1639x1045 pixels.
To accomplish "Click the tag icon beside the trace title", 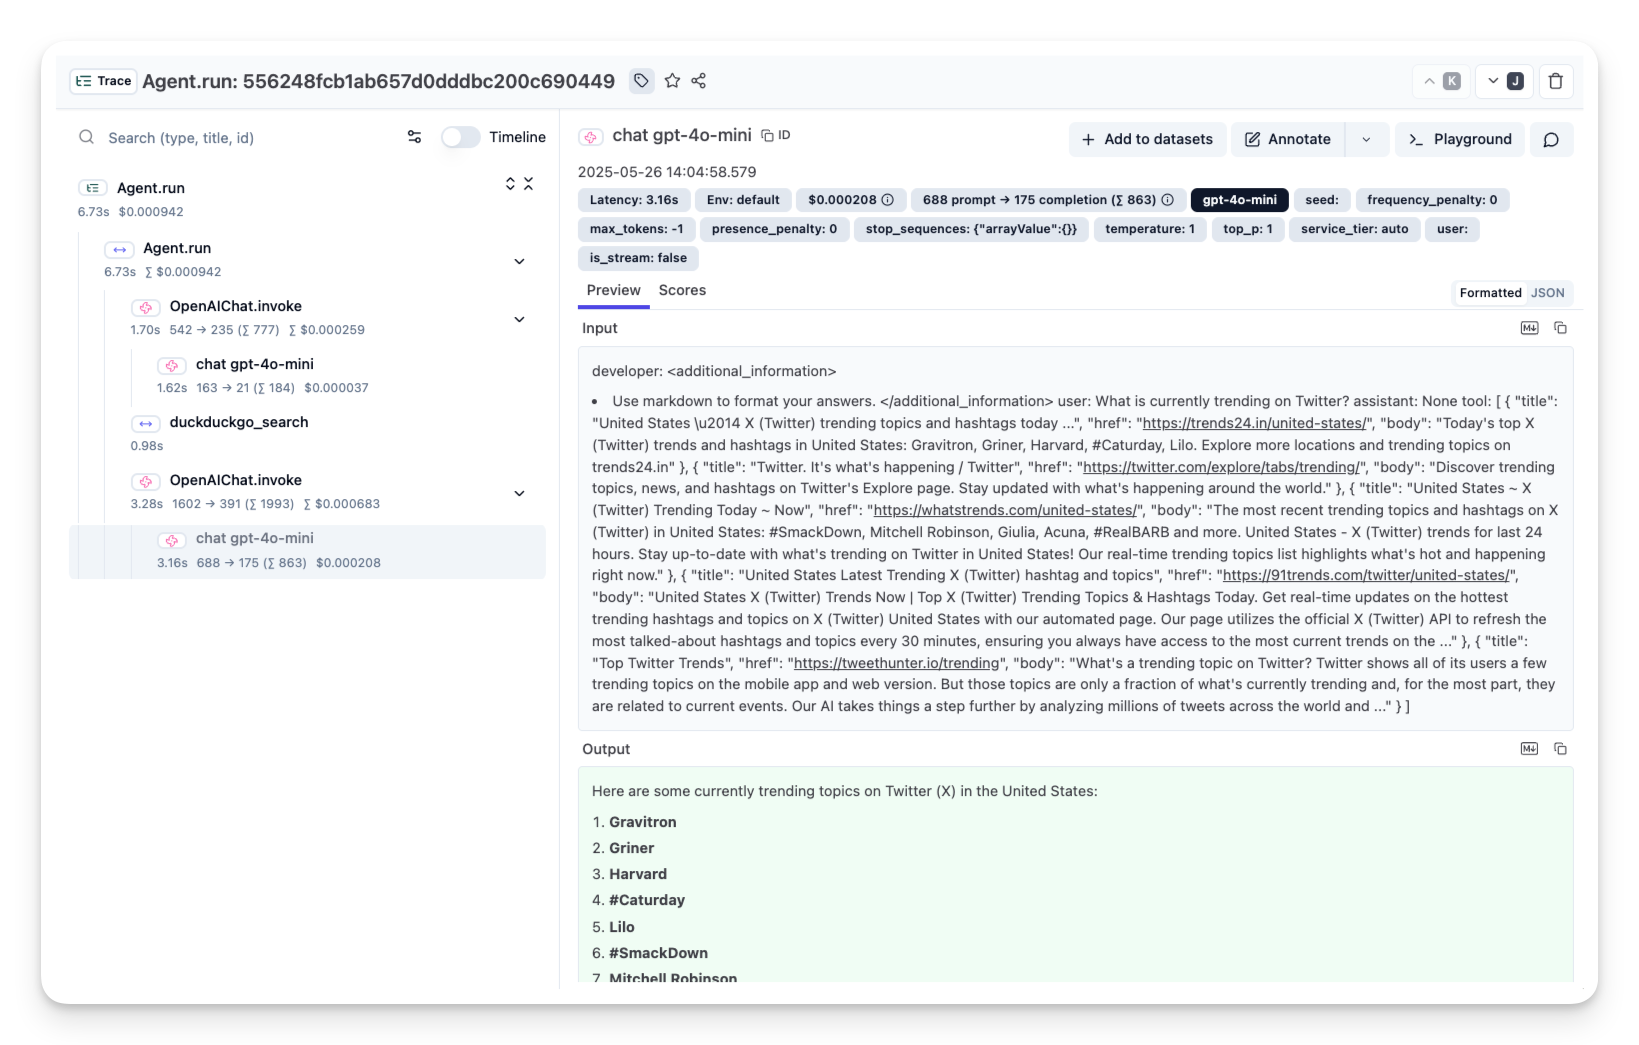I will [x=641, y=81].
